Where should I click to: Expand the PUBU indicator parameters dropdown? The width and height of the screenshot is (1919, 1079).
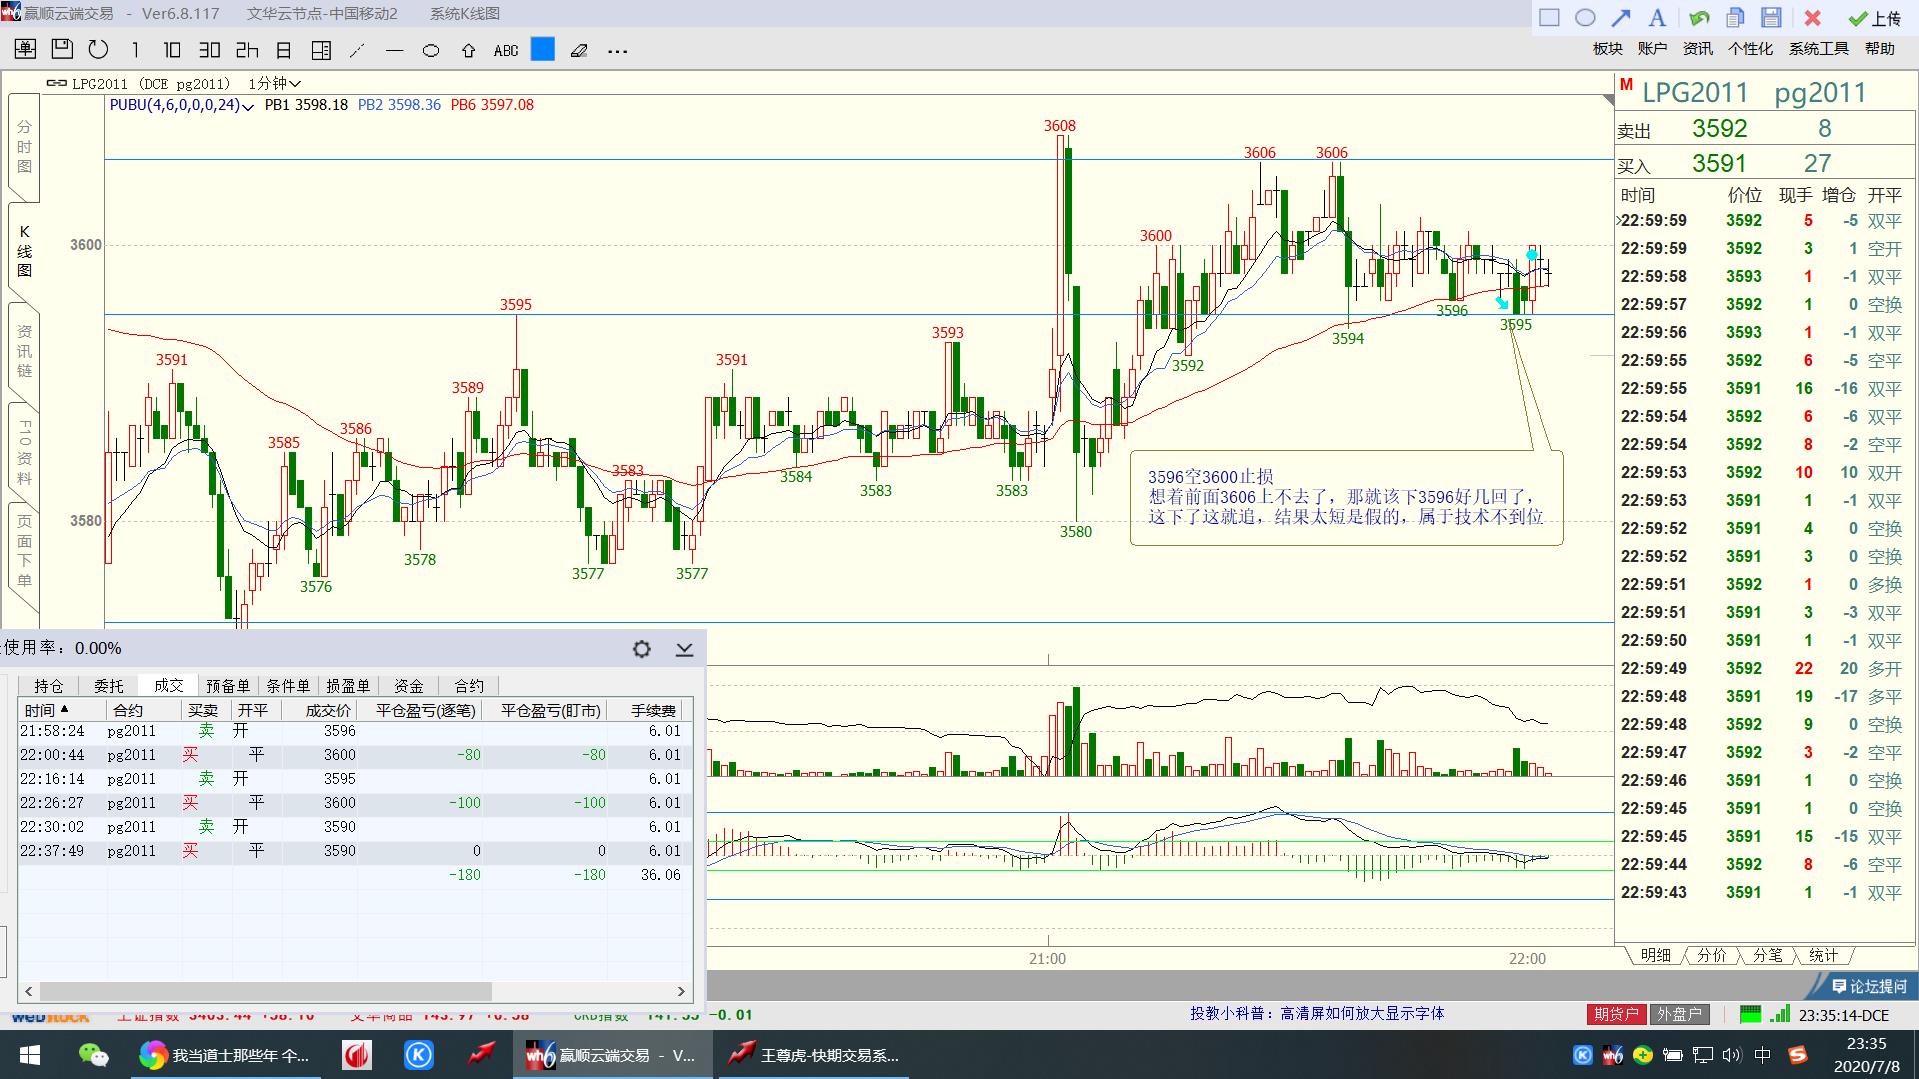click(x=248, y=106)
